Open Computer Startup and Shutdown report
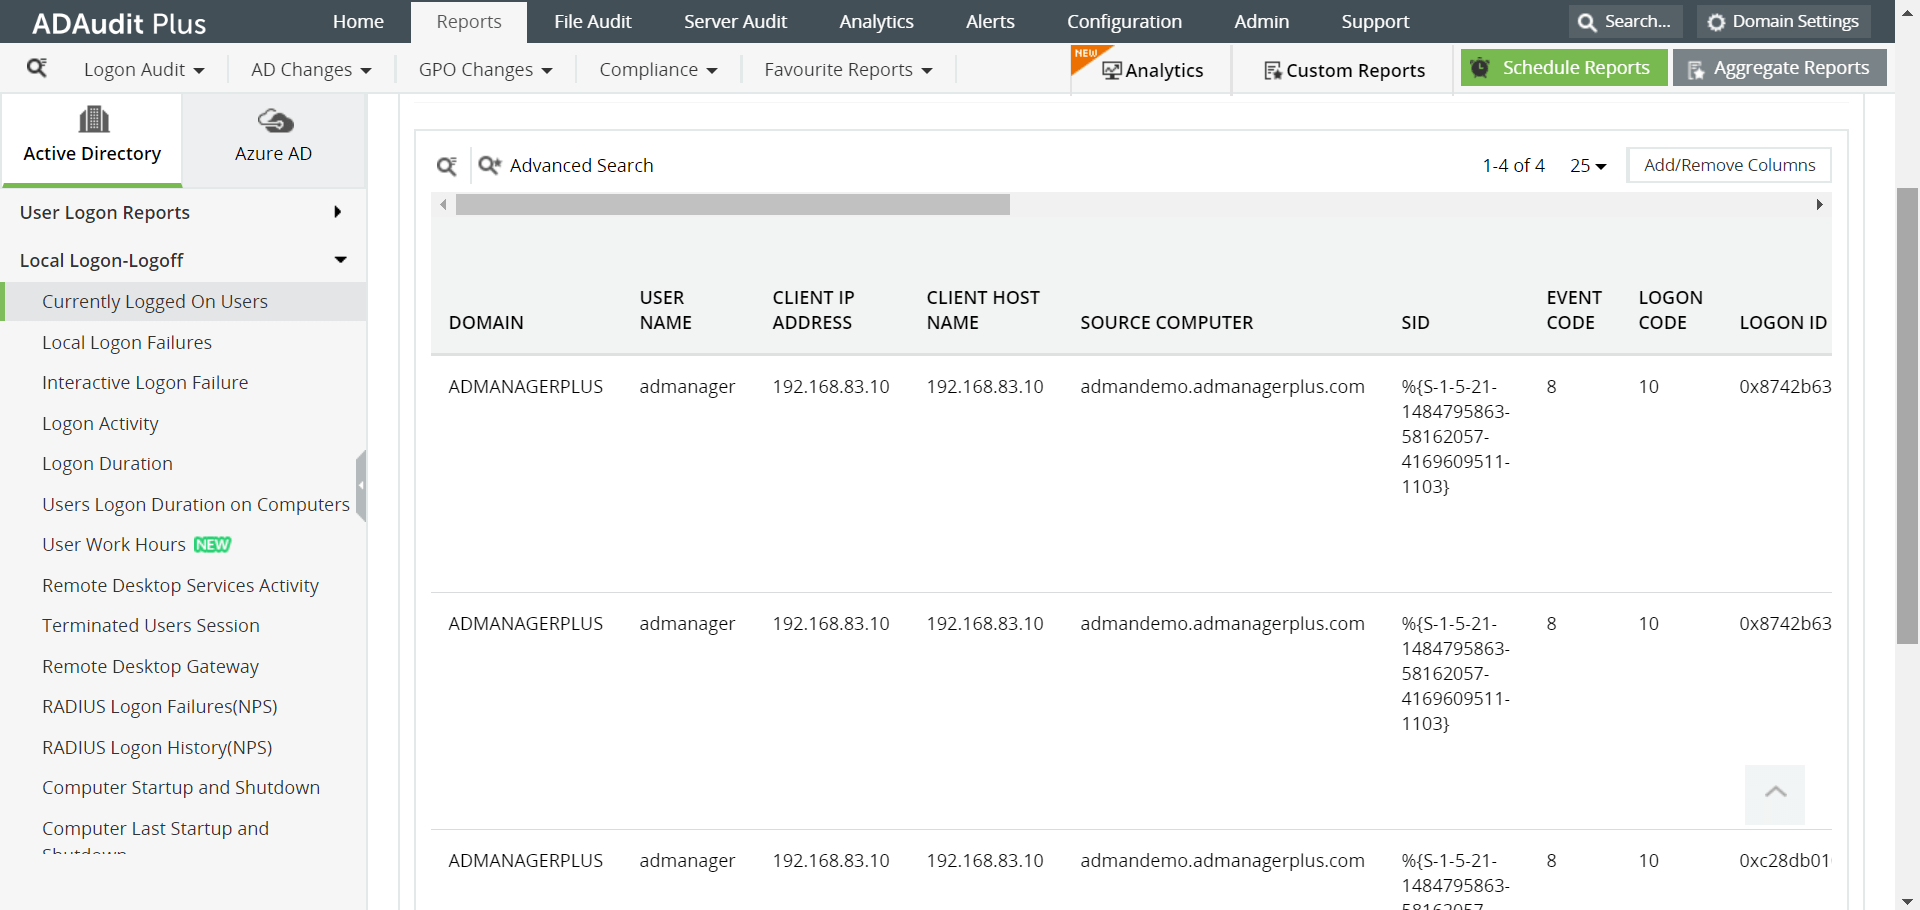The image size is (1920, 910). click(181, 787)
